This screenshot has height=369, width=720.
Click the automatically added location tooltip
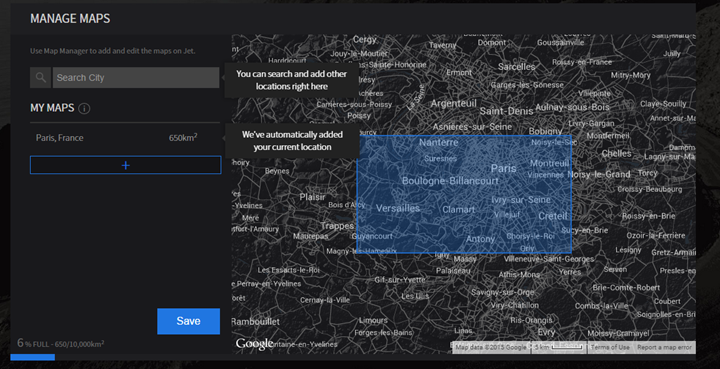pyautogui.click(x=292, y=141)
